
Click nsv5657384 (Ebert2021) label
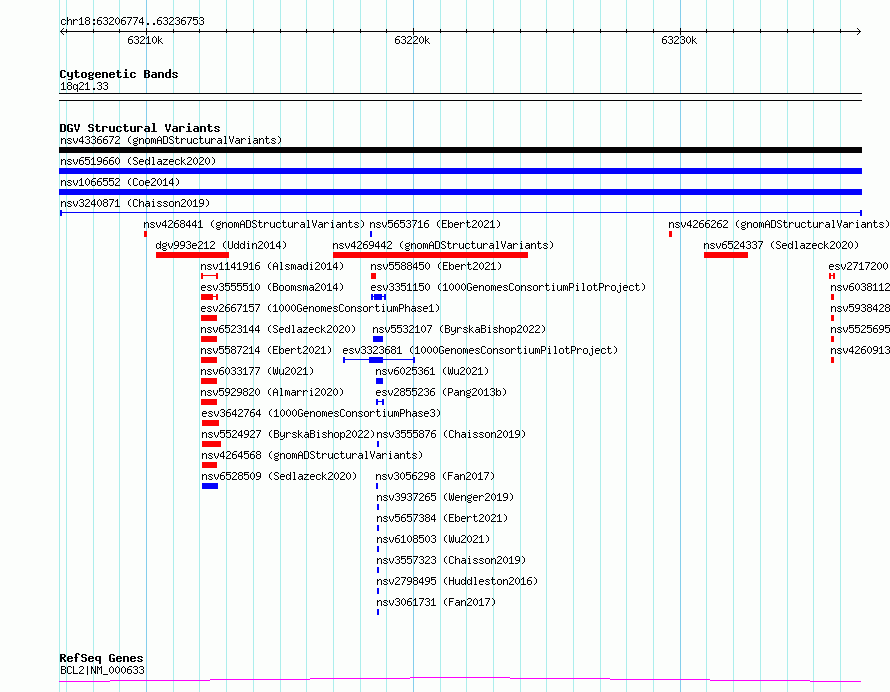[x=442, y=518]
